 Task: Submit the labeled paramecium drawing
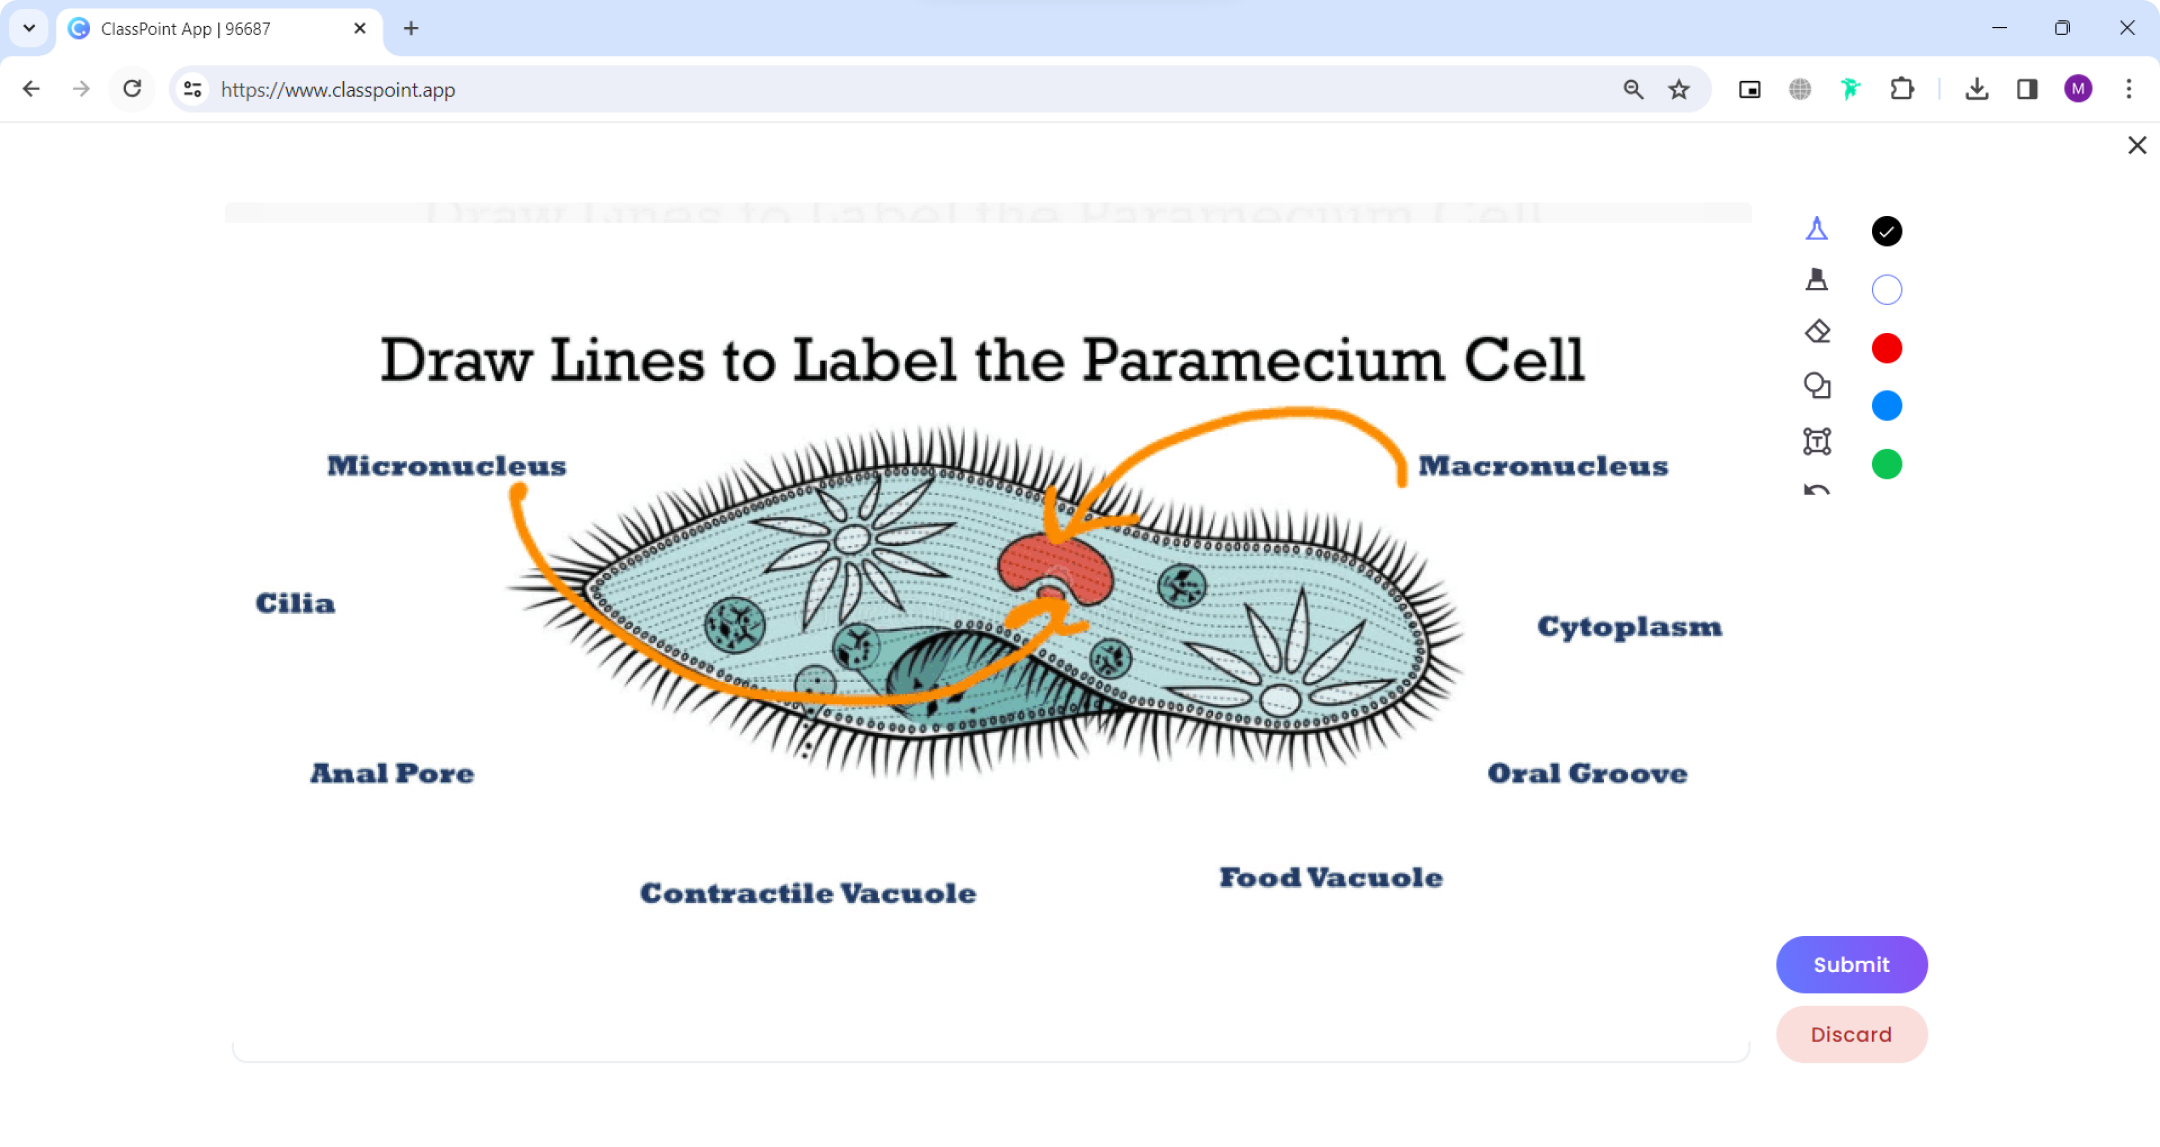point(1851,964)
